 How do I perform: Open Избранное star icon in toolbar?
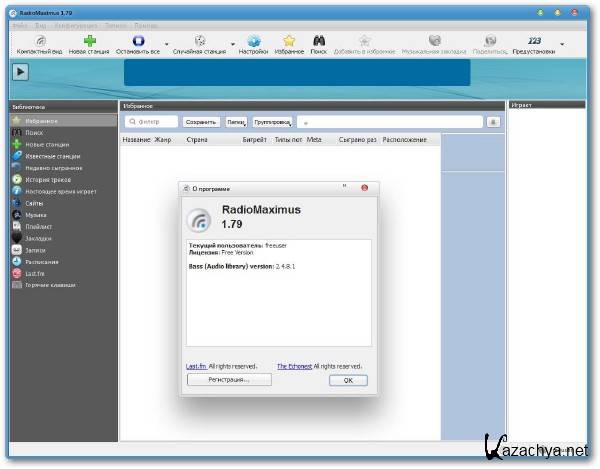point(289,42)
